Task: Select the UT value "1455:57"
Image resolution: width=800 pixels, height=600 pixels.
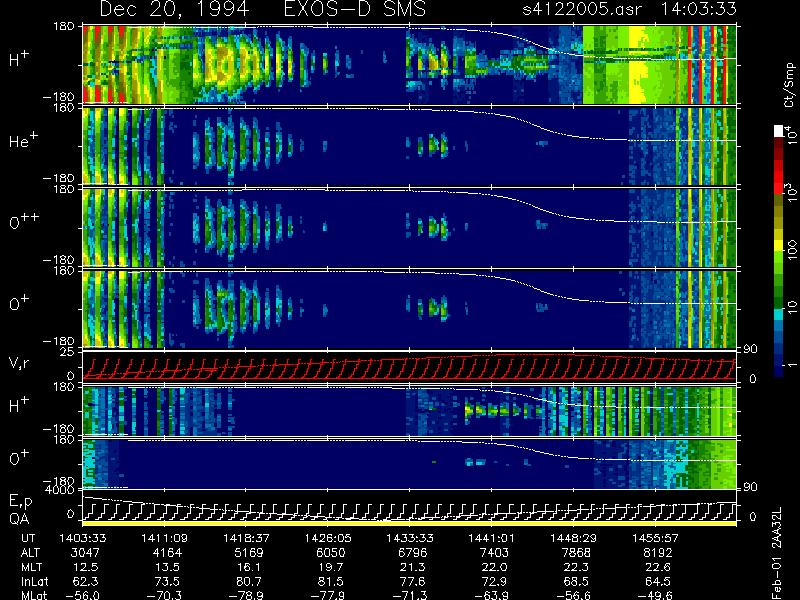Action: (x=656, y=538)
